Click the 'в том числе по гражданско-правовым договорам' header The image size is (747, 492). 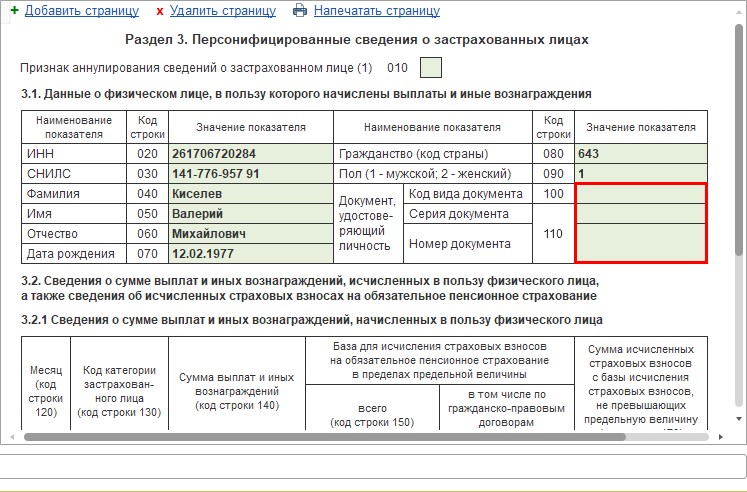506,408
